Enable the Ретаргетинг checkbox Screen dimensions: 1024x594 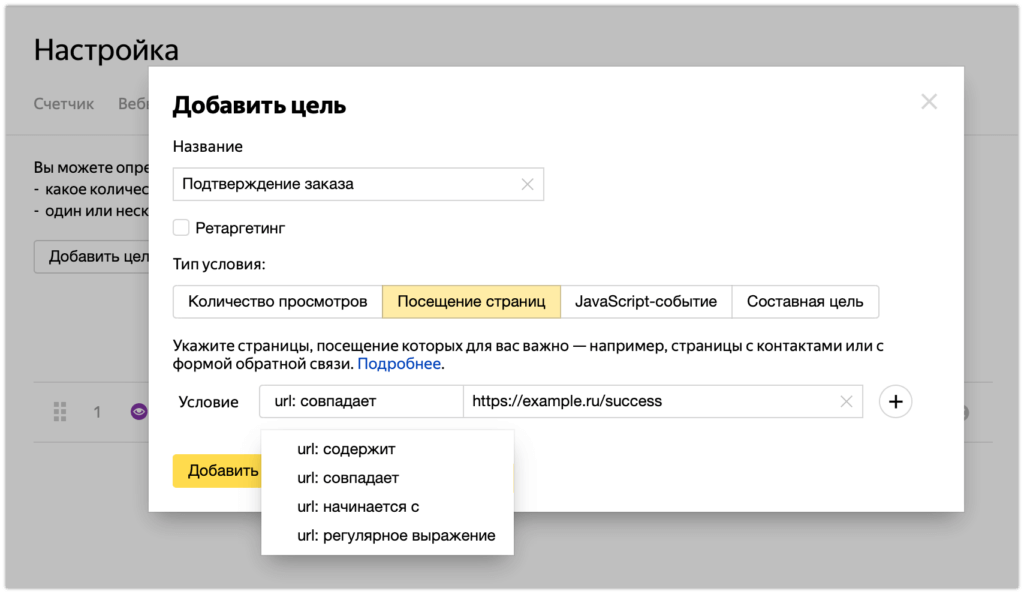(x=181, y=228)
